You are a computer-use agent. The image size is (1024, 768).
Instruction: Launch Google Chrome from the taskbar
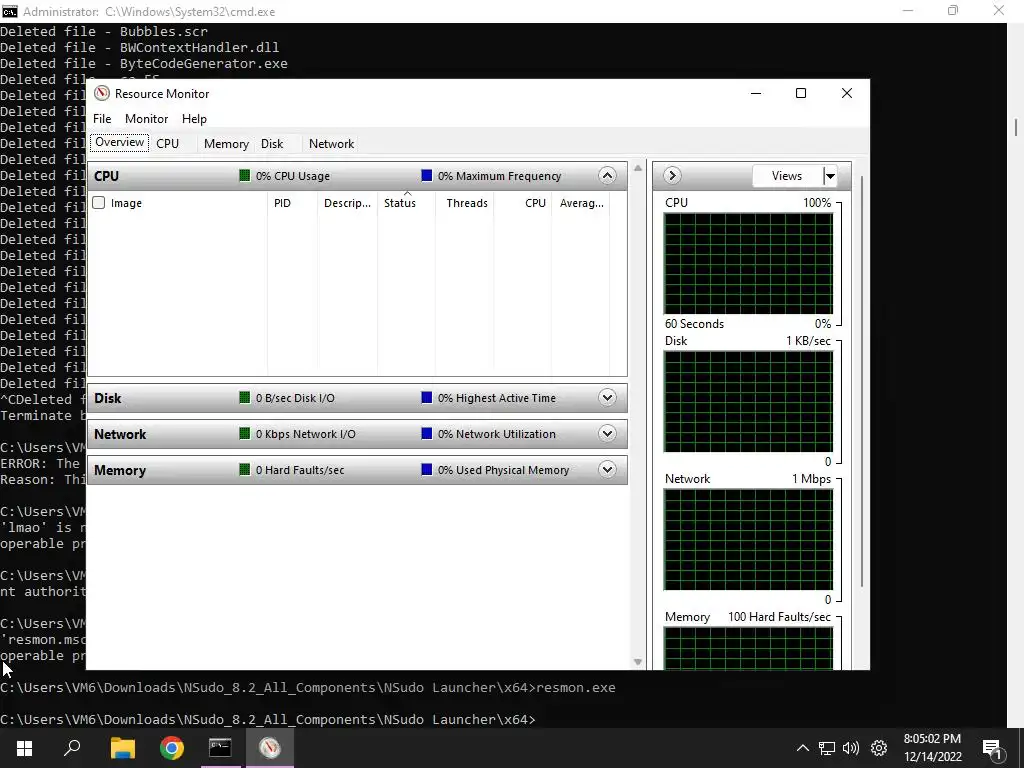pyautogui.click(x=172, y=748)
